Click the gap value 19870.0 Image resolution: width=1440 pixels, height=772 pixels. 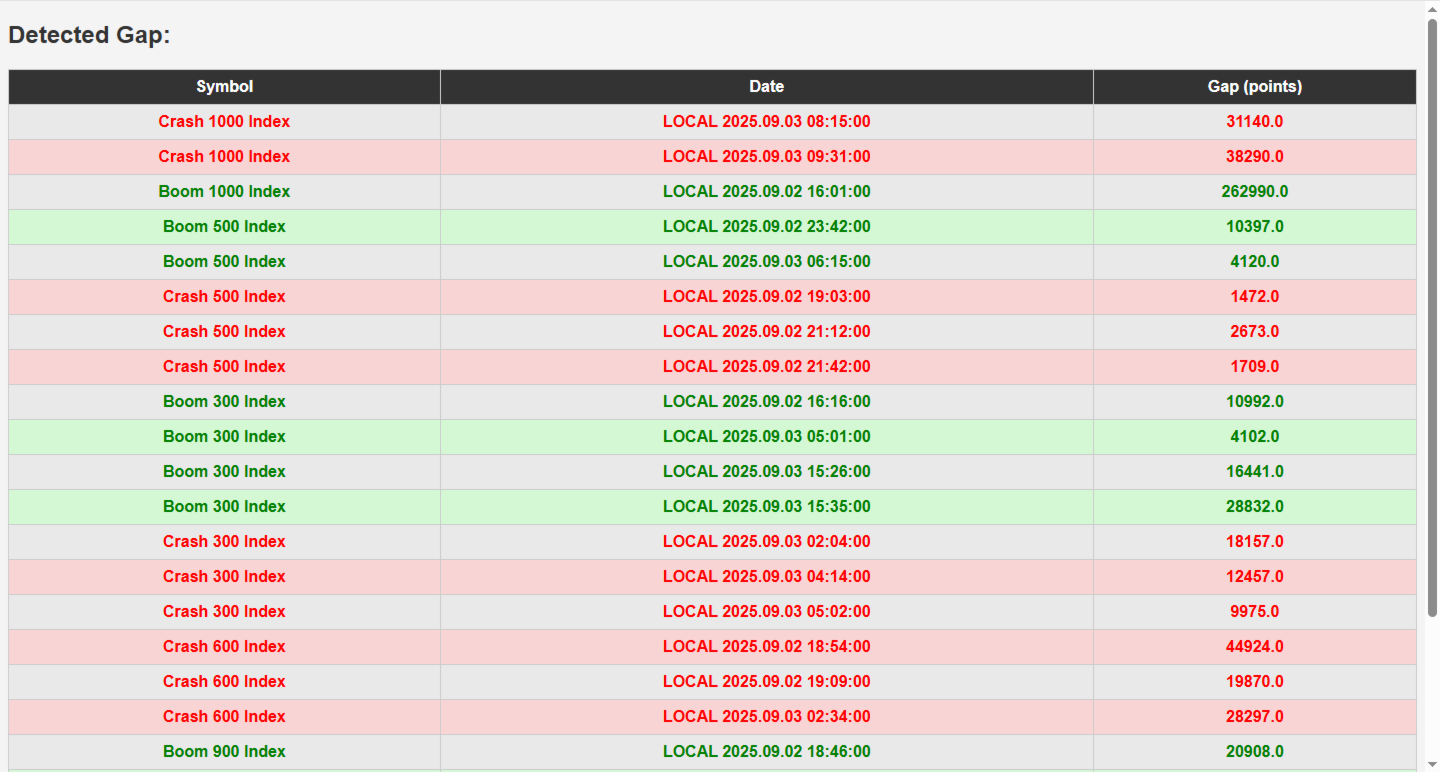[1255, 682]
